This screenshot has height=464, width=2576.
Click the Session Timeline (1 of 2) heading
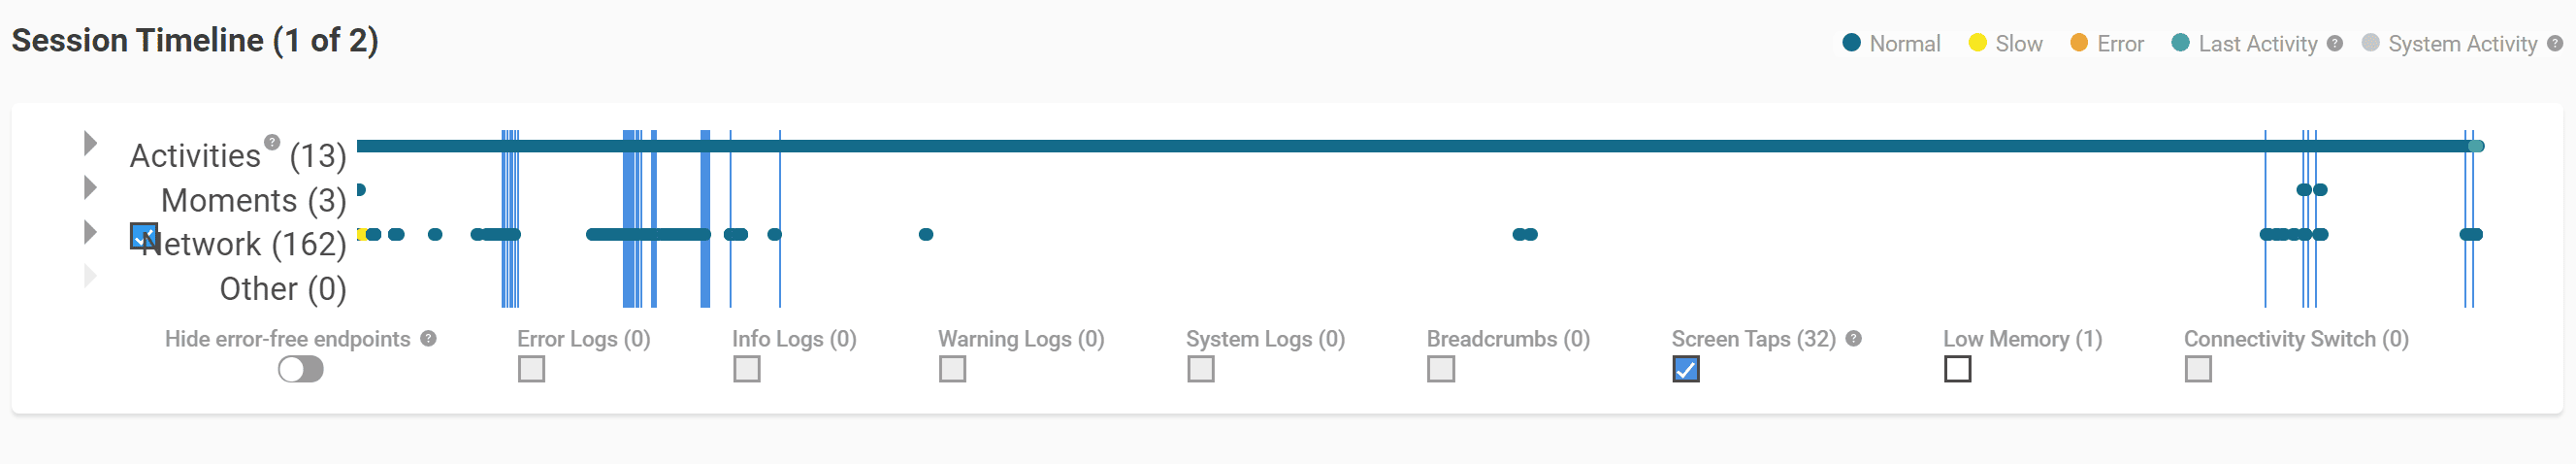point(195,41)
